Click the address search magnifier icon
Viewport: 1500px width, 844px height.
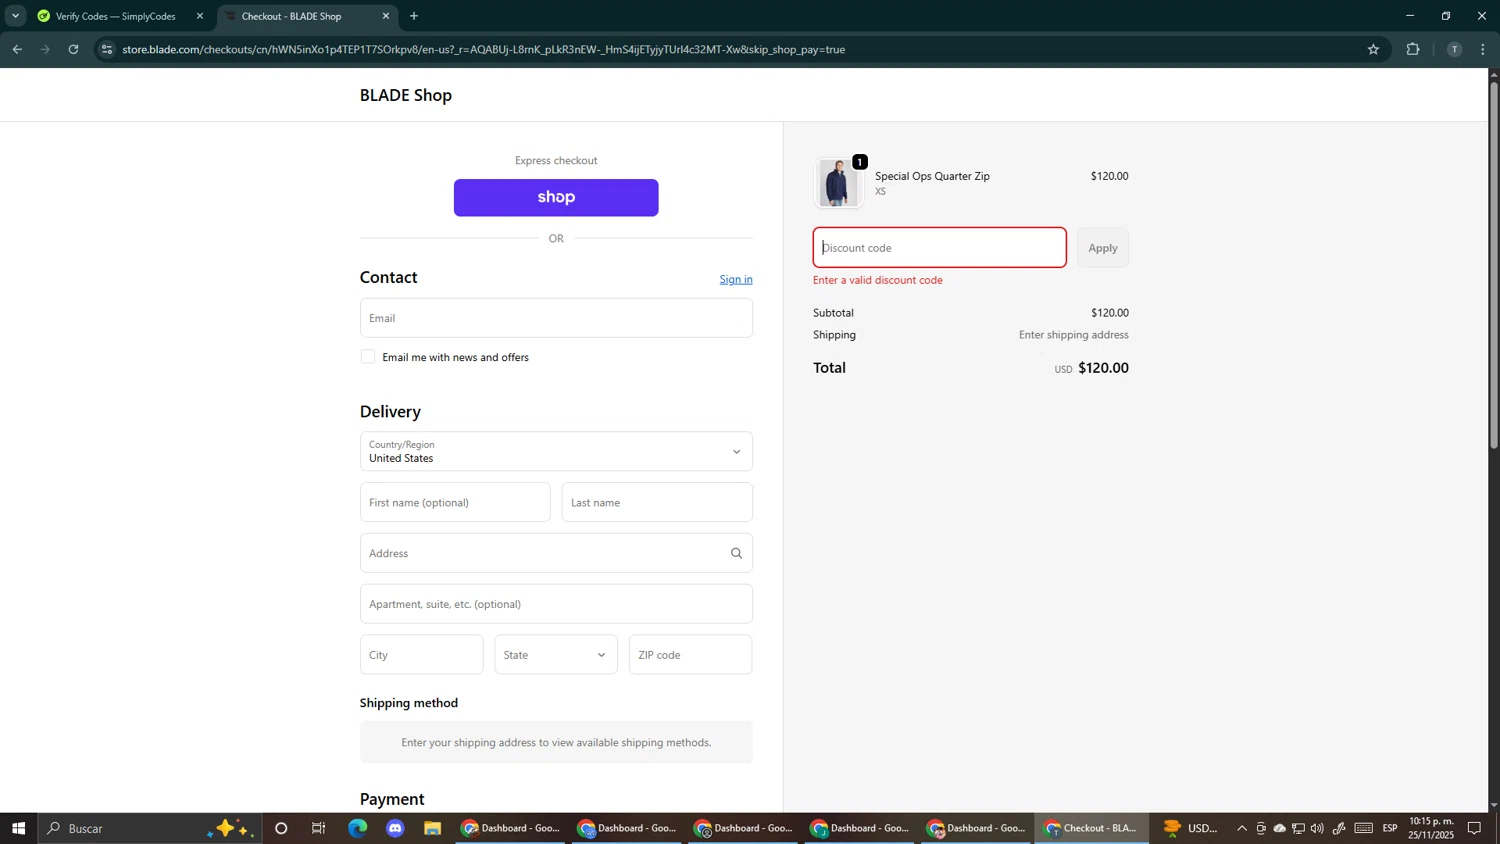tap(737, 553)
